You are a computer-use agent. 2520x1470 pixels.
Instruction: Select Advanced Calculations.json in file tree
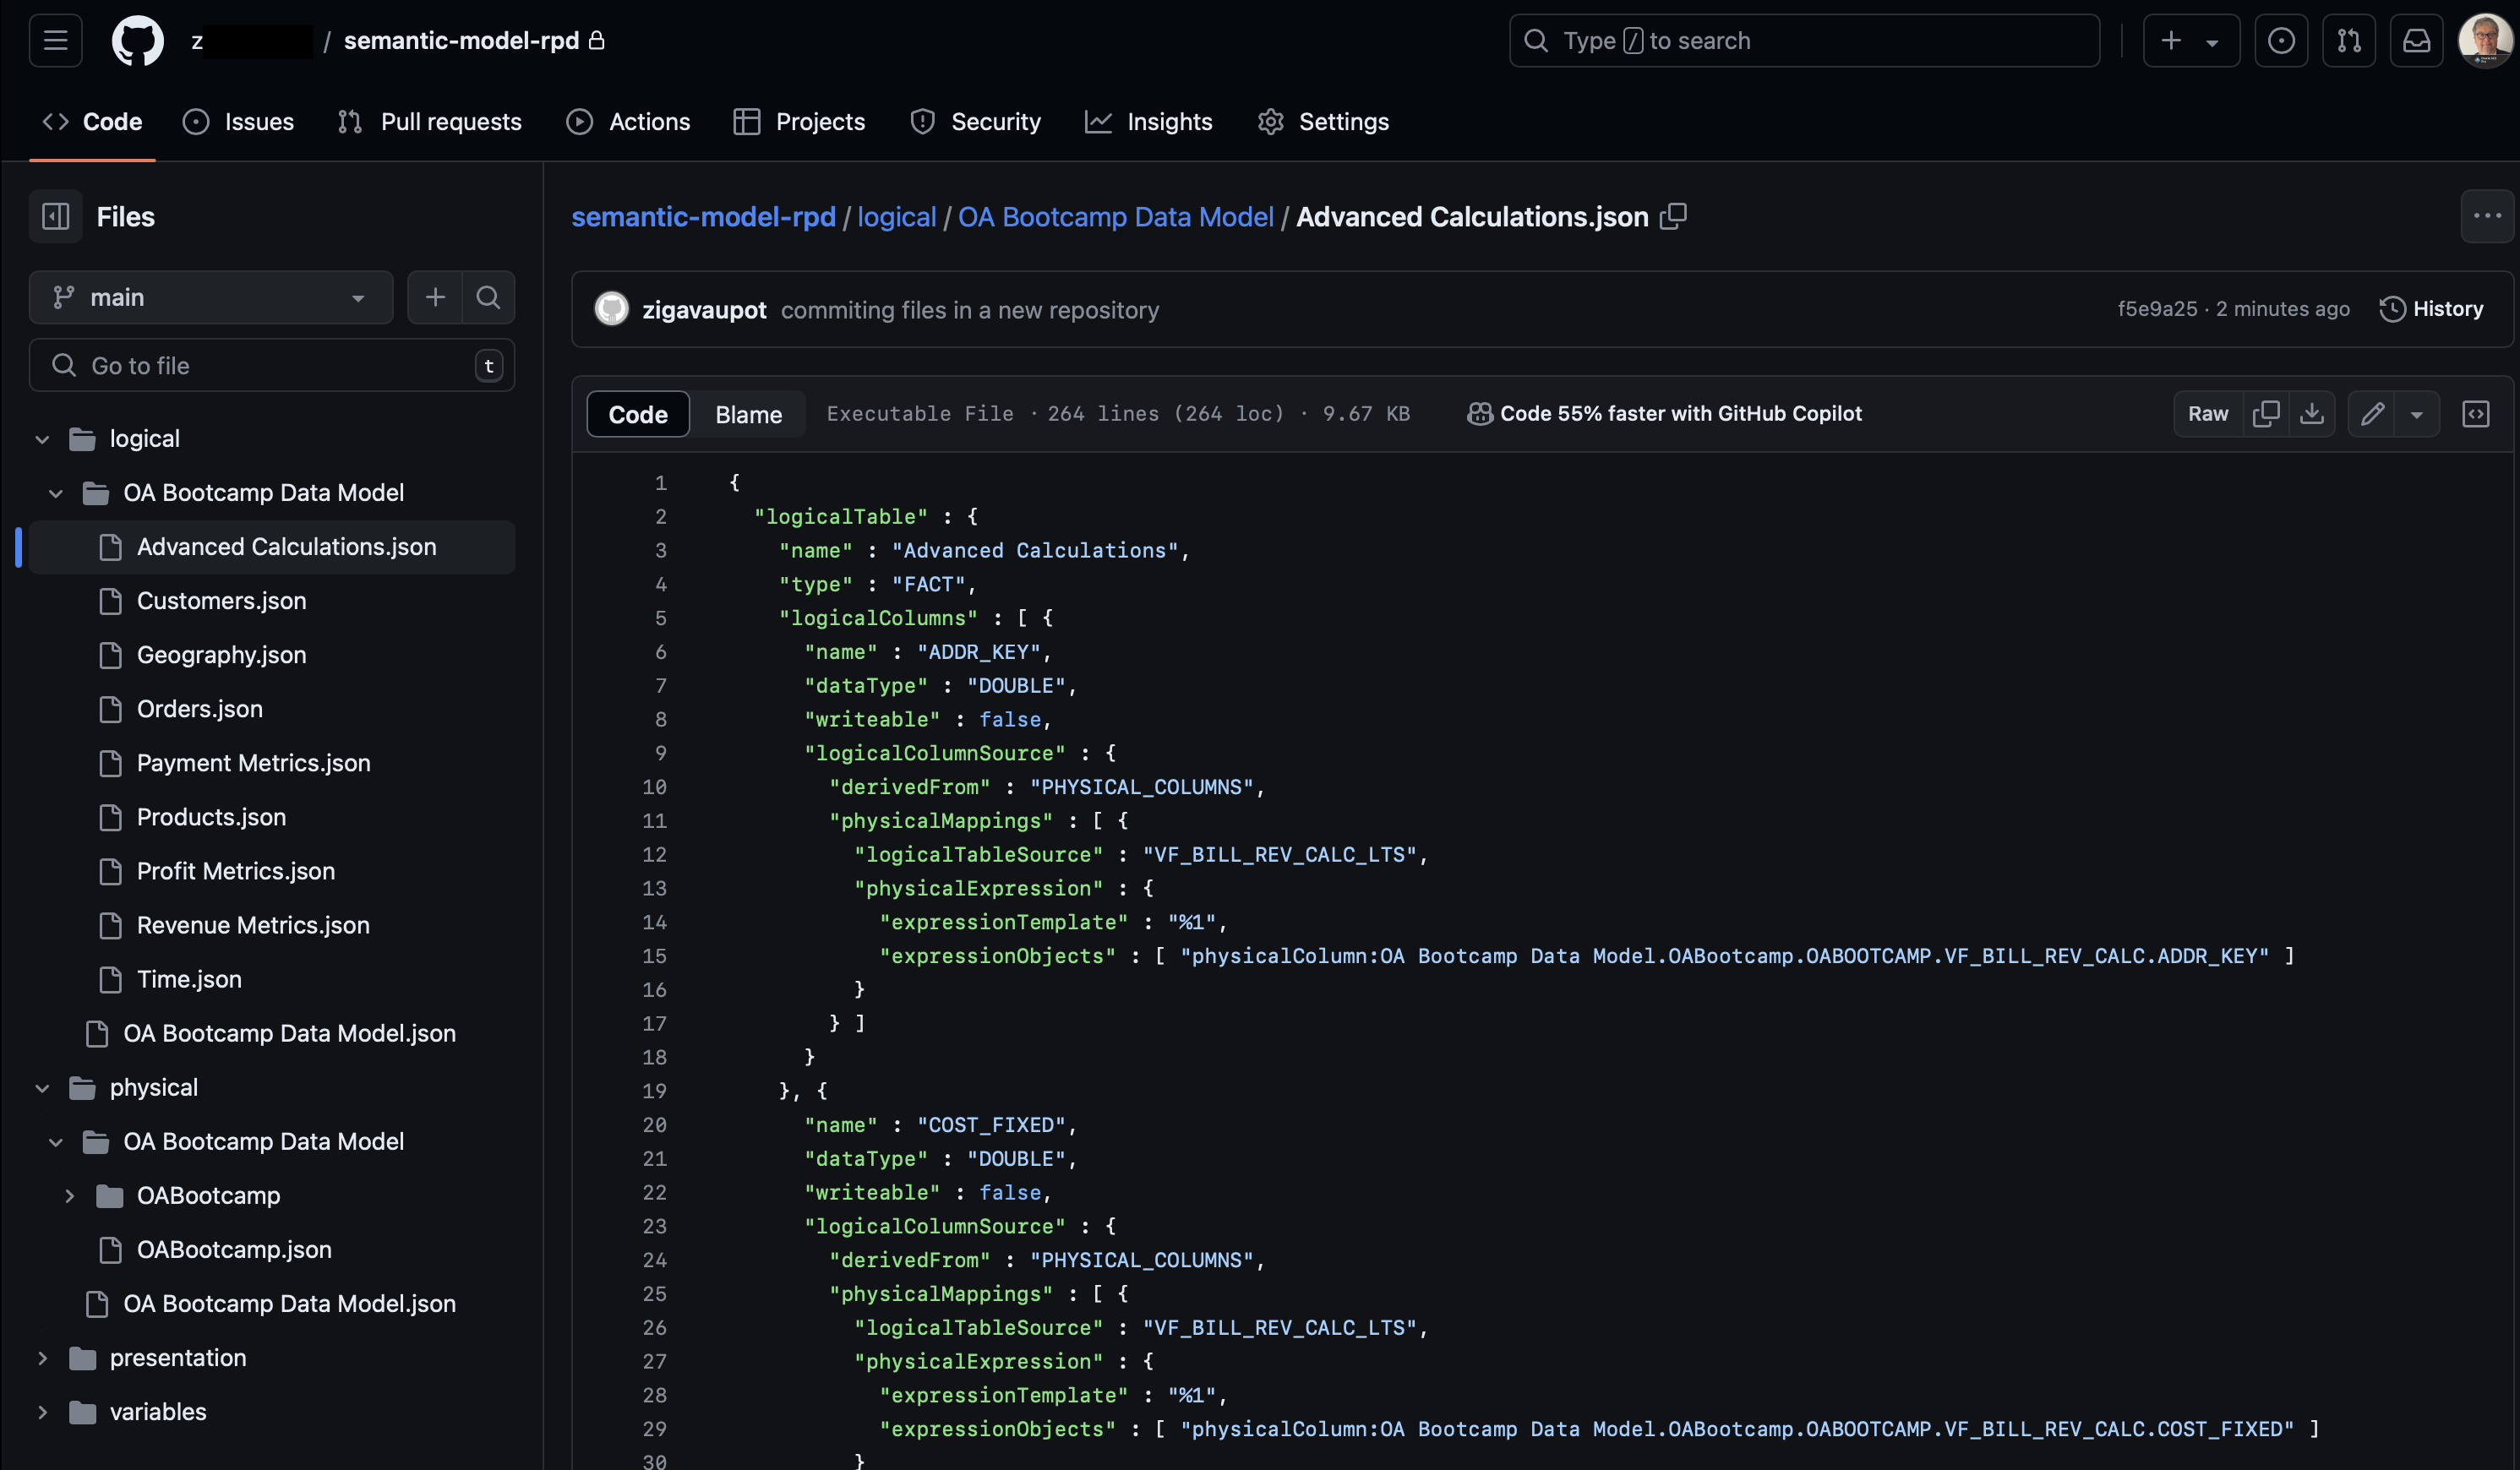pos(272,547)
